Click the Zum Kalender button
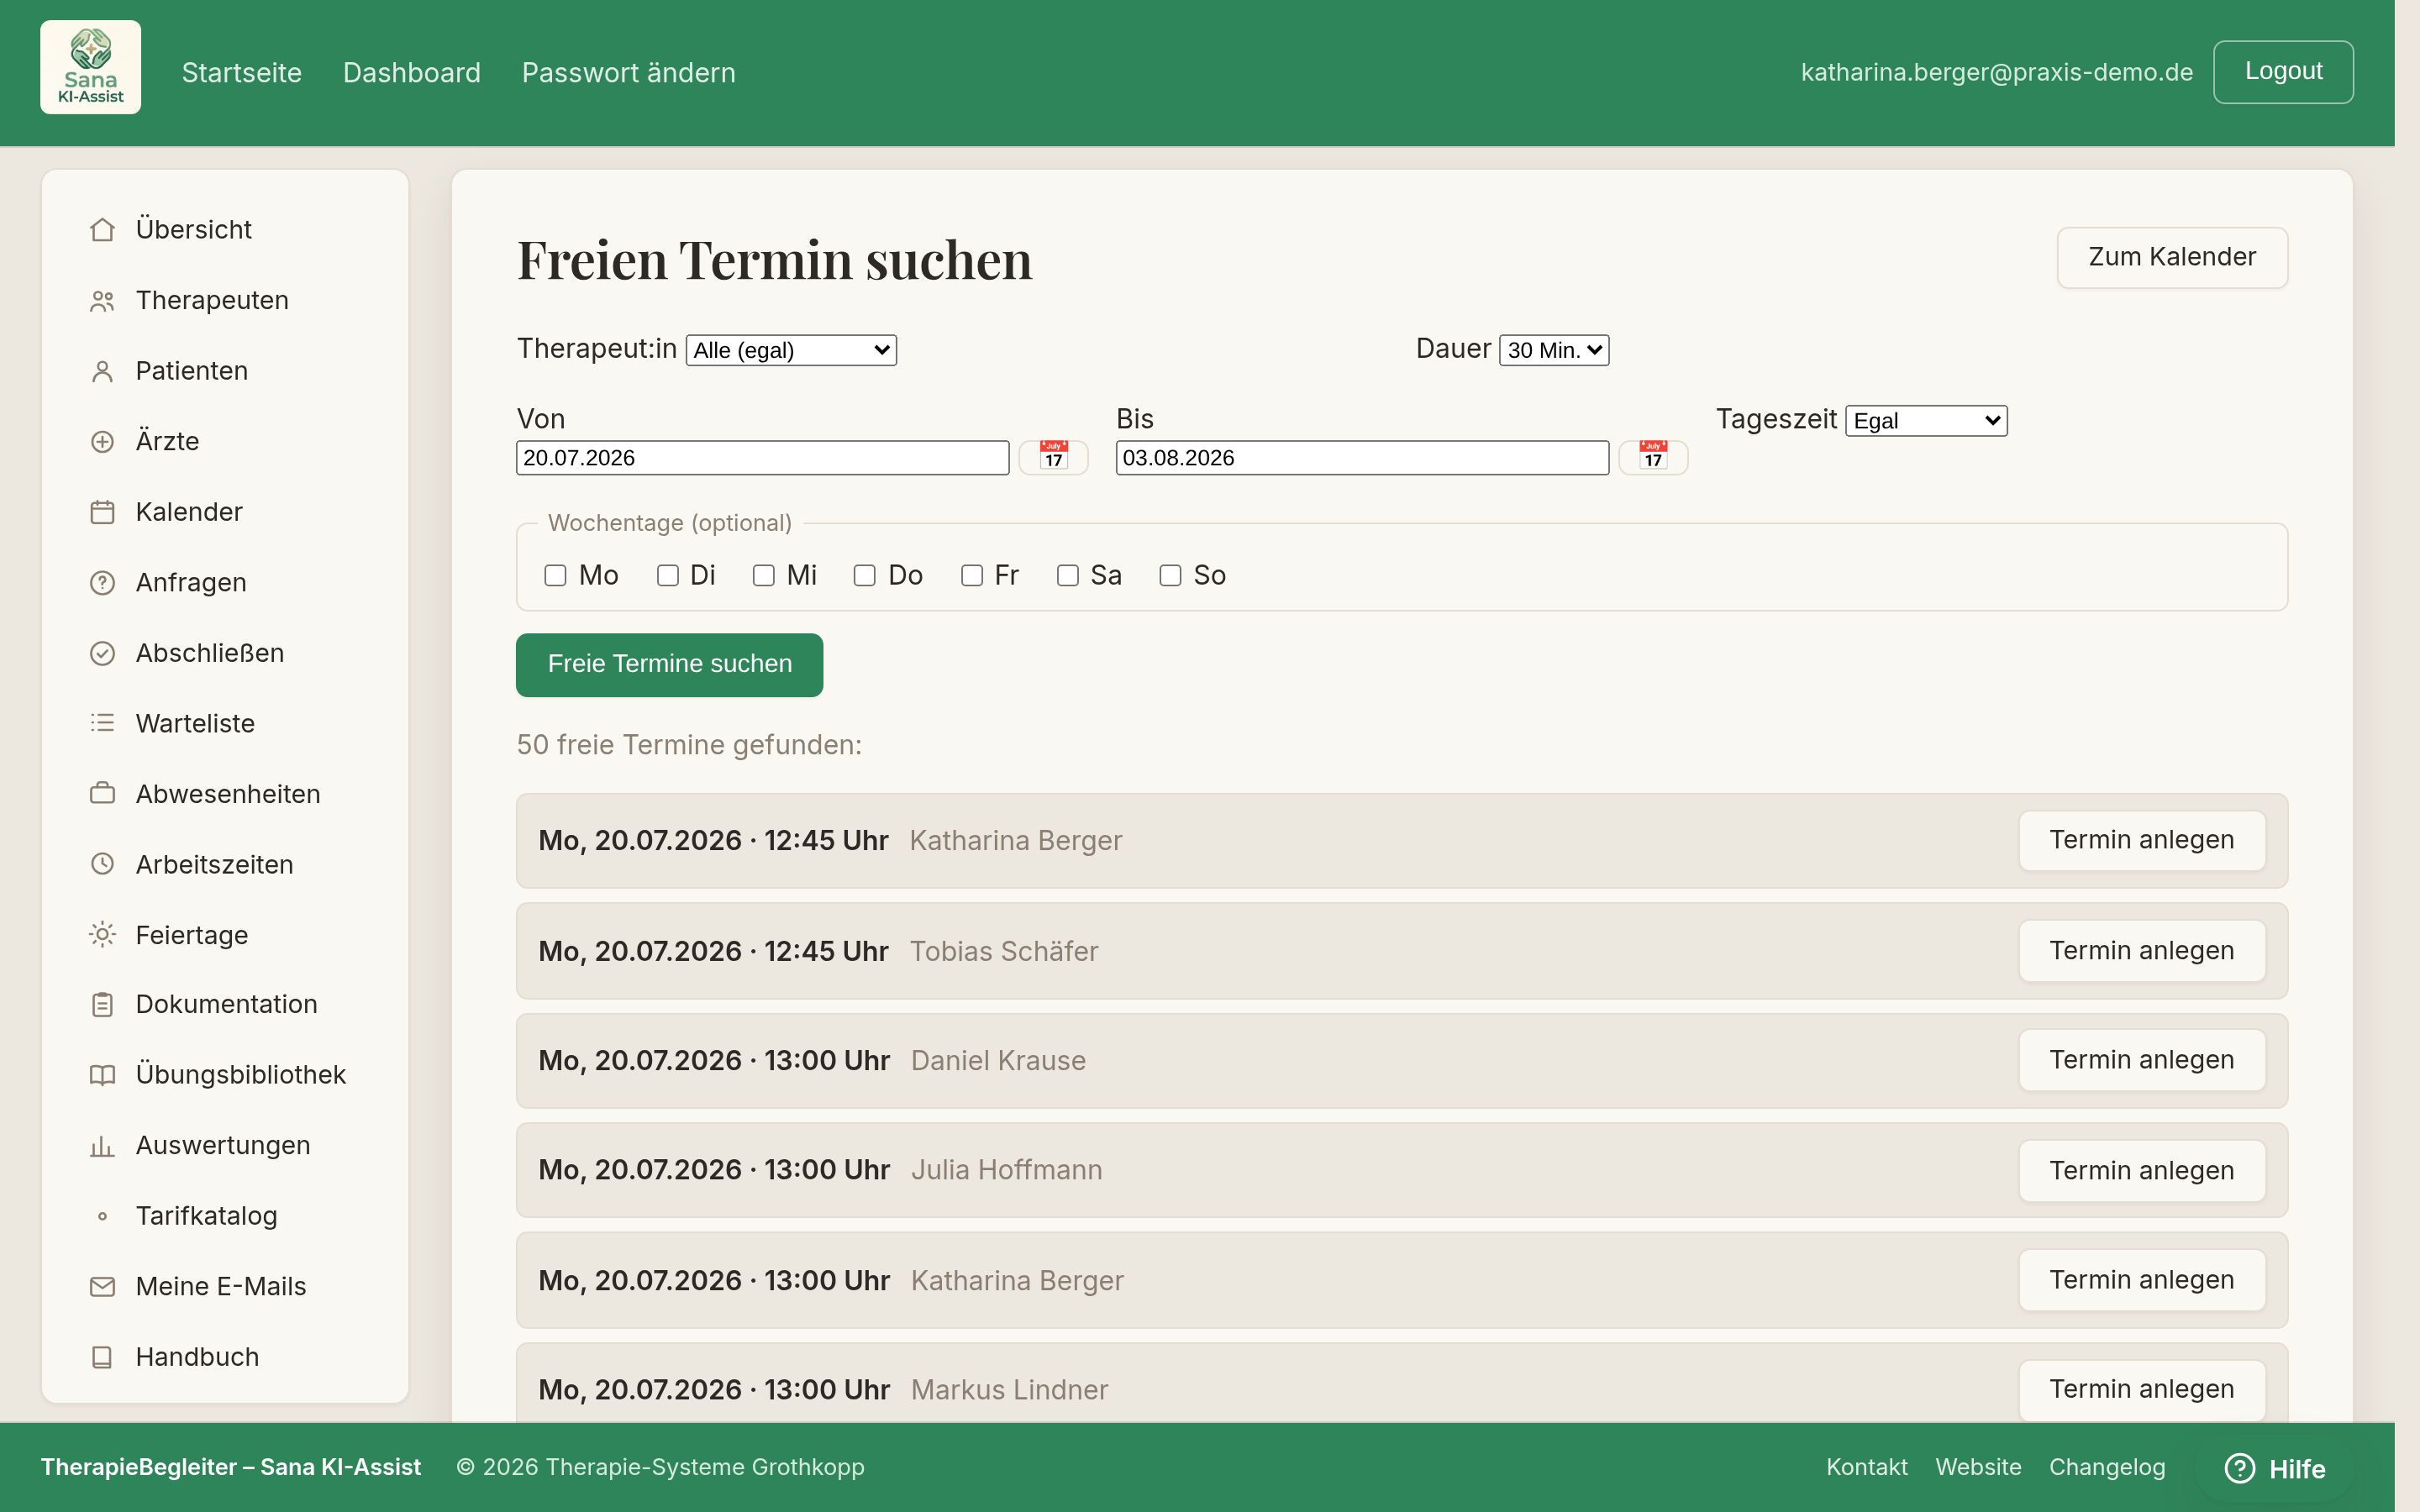2420x1512 pixels. (x=2172, y=257)
